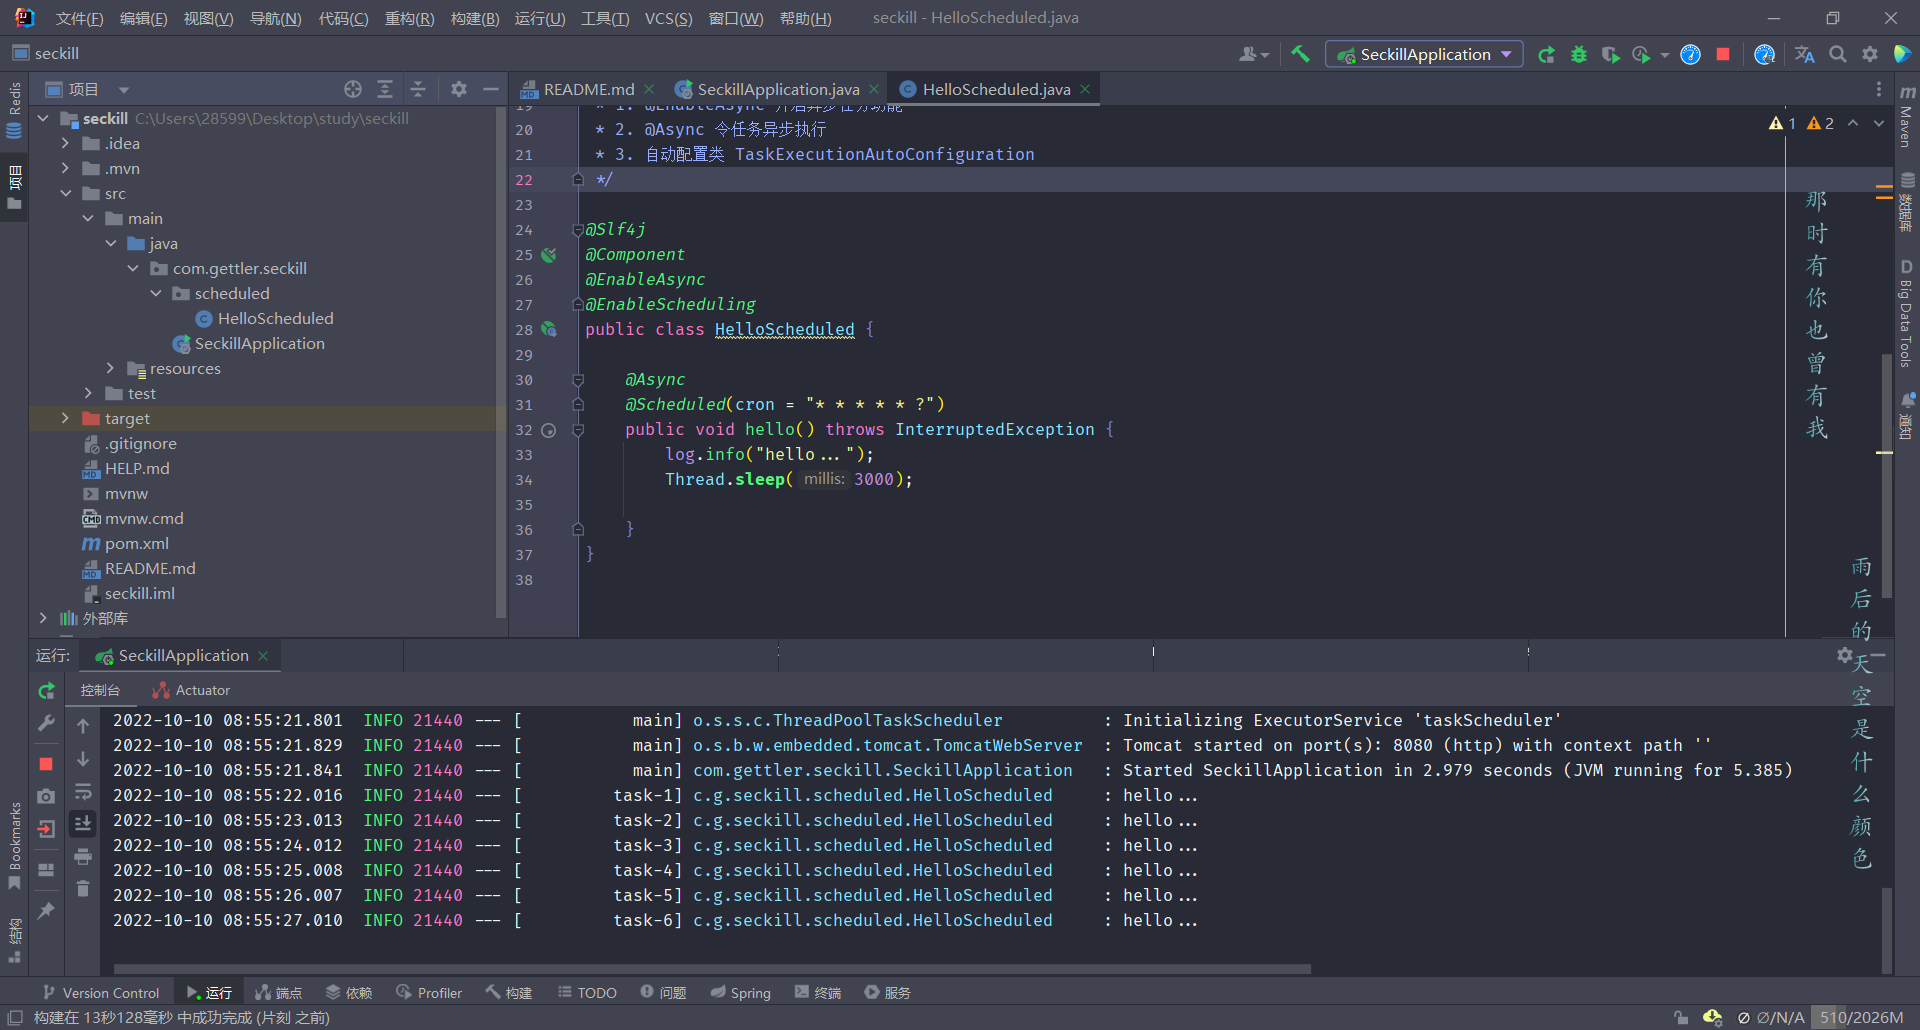
Task: Open the Version Control tool window
Action: [100, 992]
